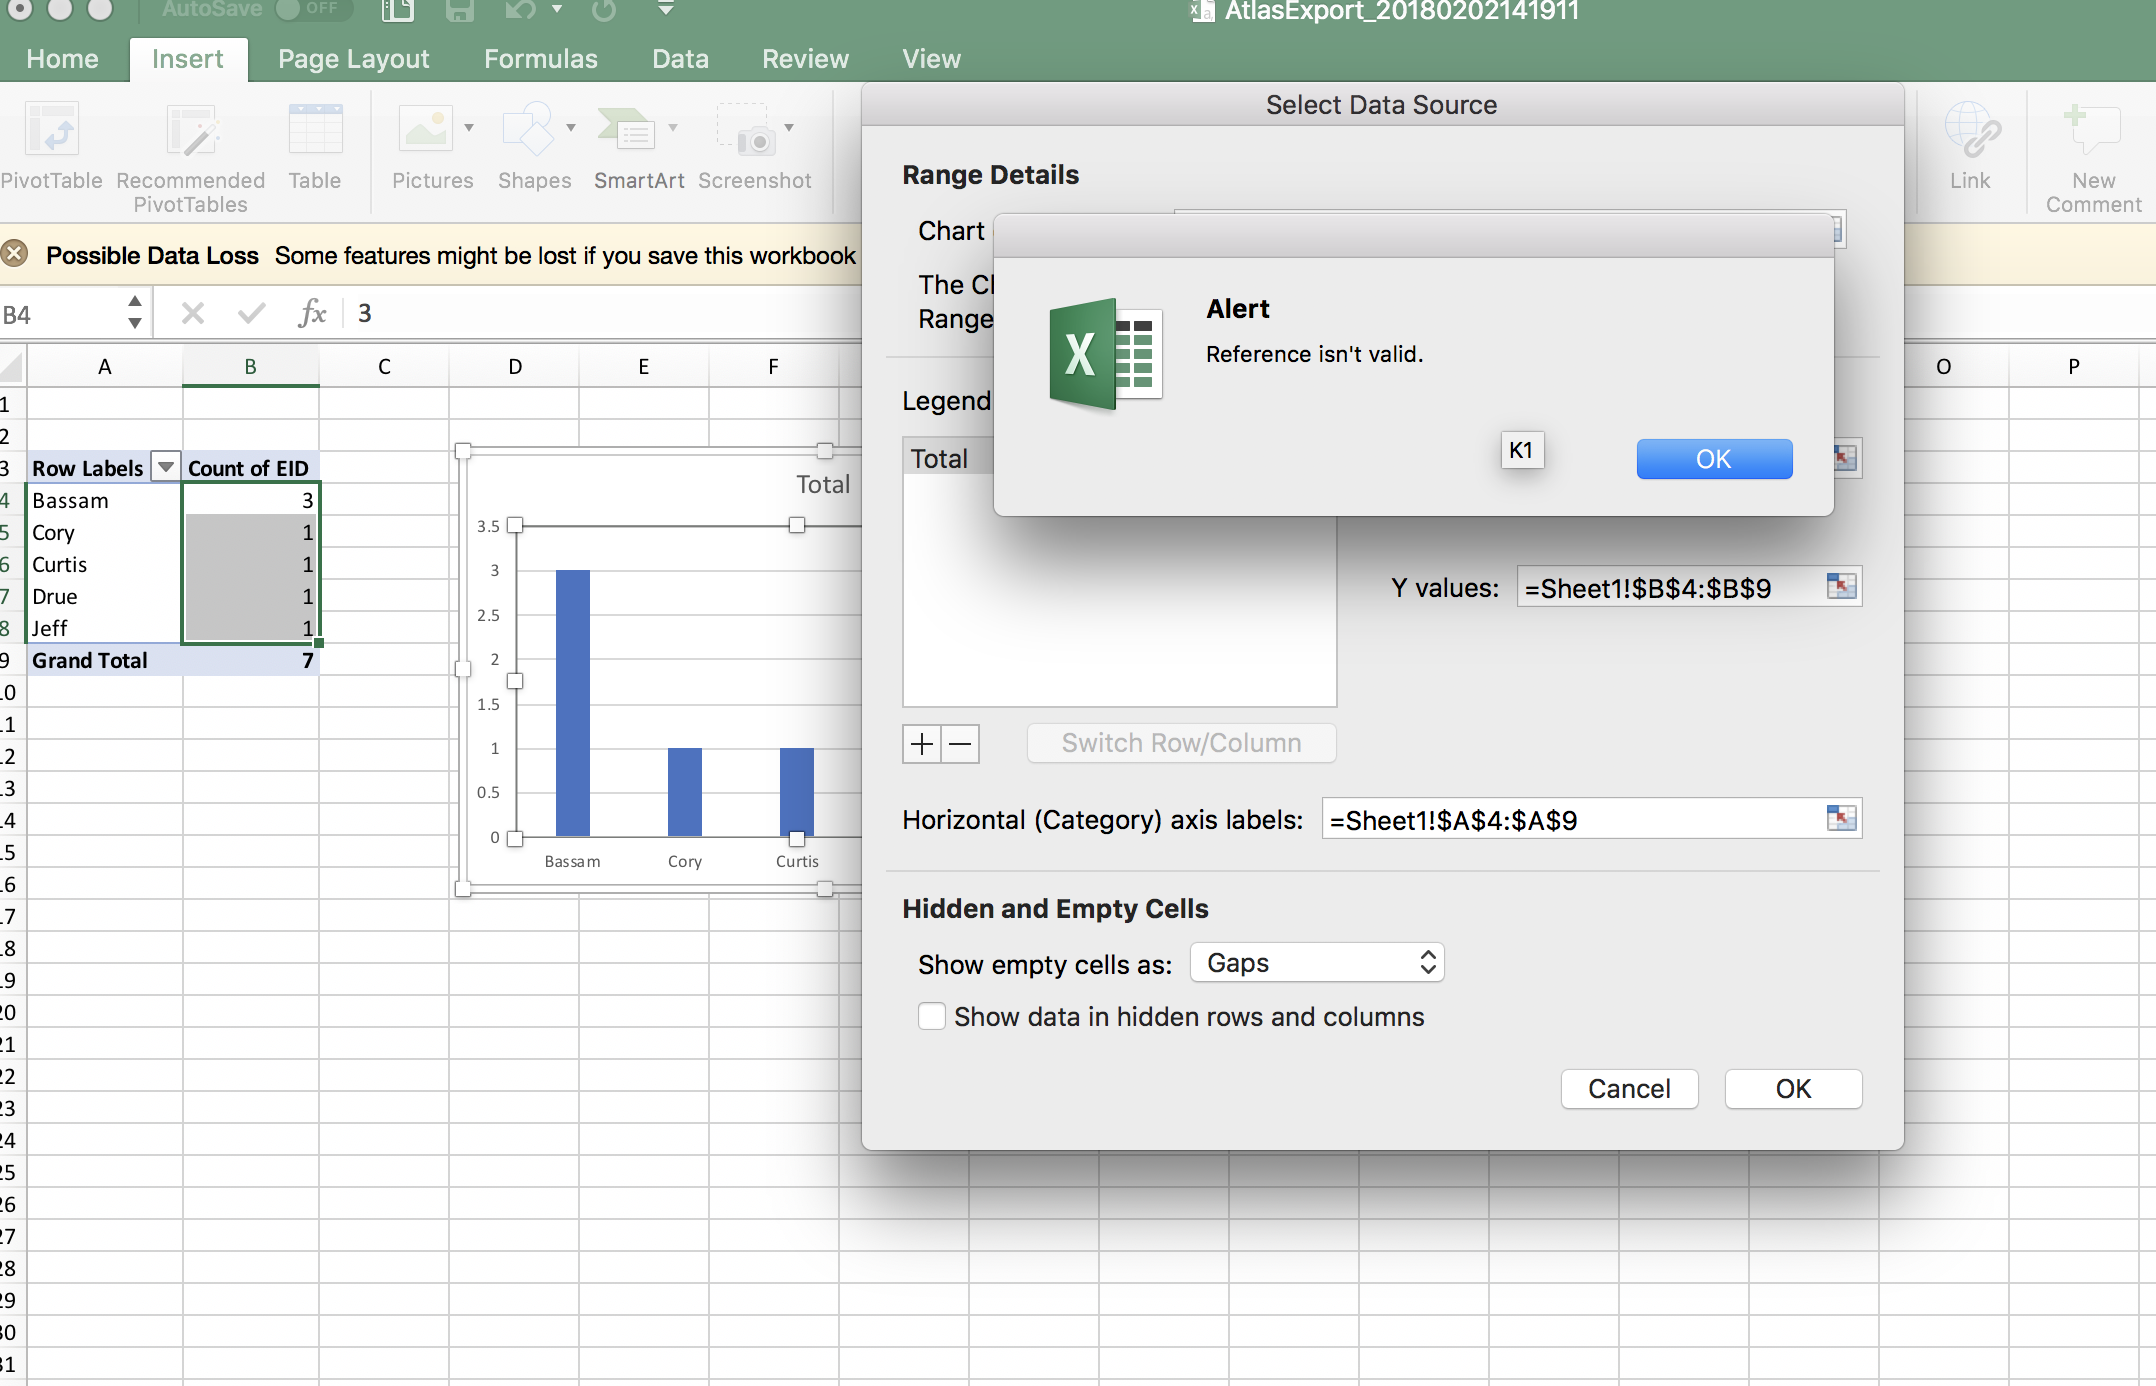Open the Review tab
Viewport: 2156px width, 1386px height.
tap(805, 59)
